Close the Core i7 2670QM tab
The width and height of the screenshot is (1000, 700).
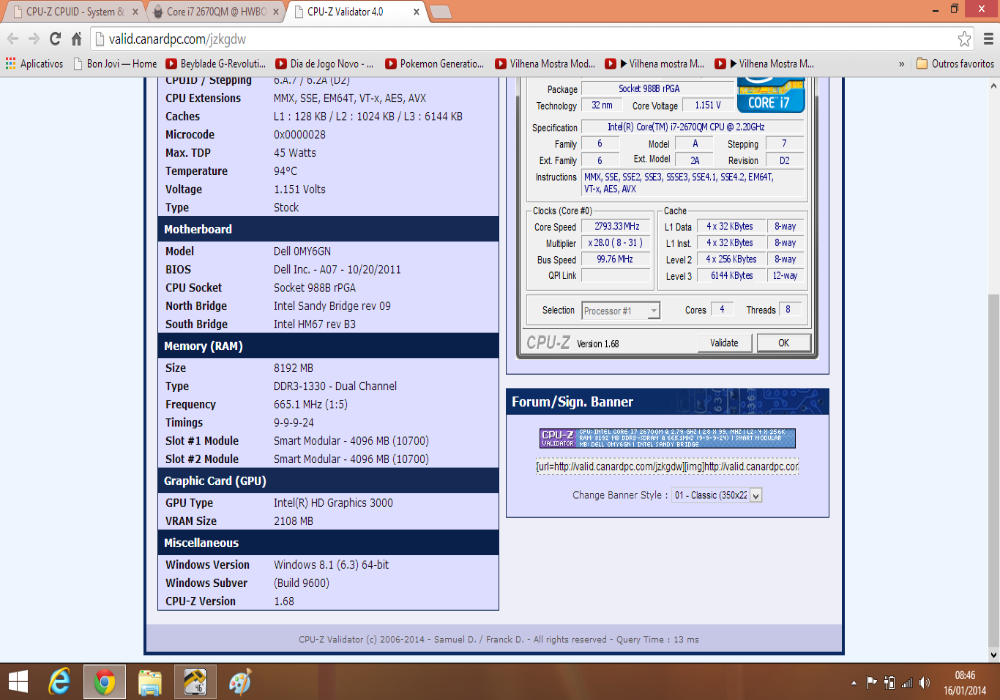(276, 11)
